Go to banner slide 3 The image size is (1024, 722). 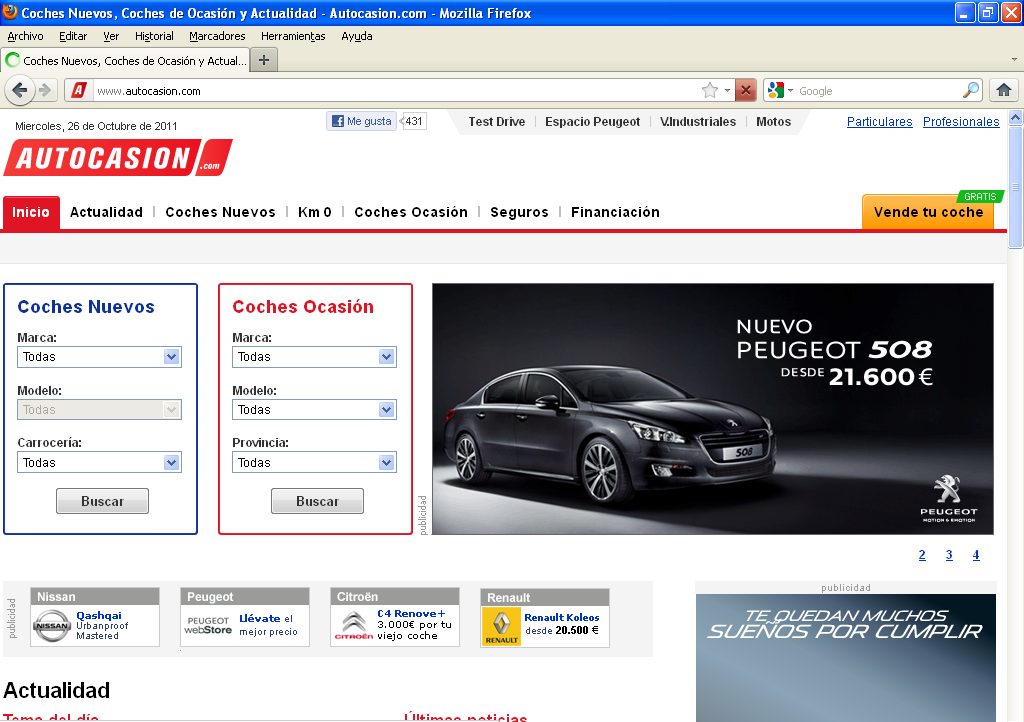(x=949, y=555)
